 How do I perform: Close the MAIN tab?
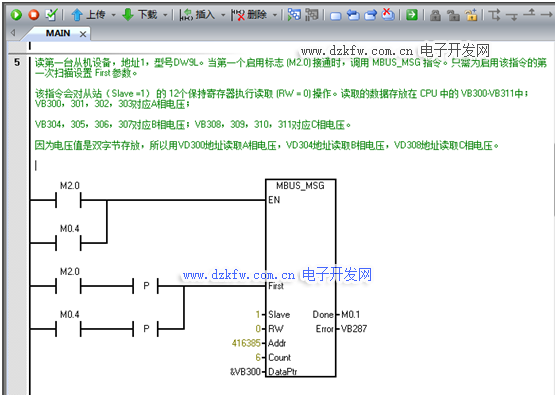point(83,34)
